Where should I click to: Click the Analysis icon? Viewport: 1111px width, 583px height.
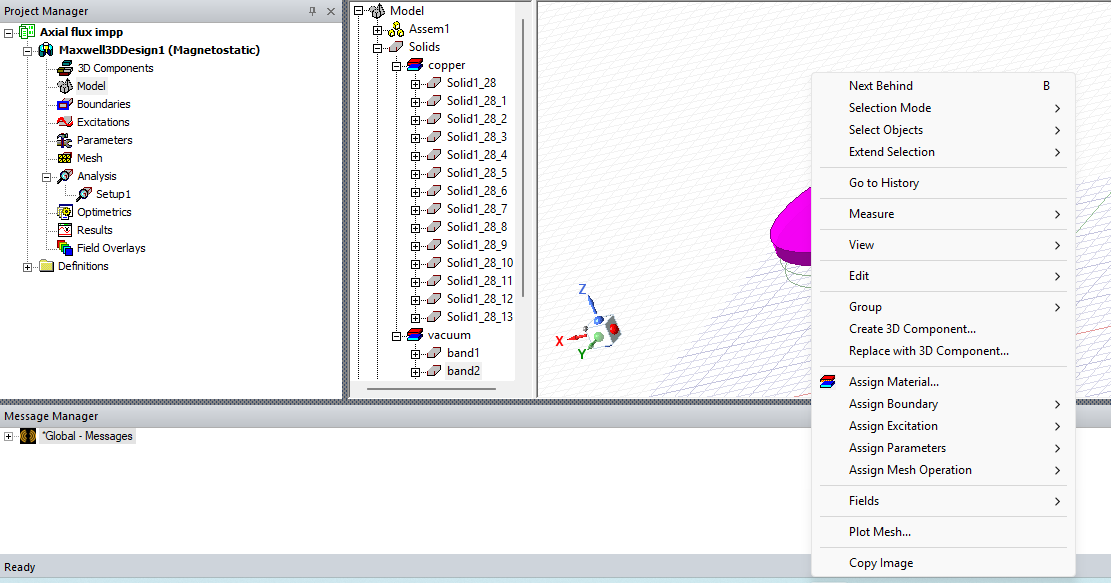(x=65, y=176)
